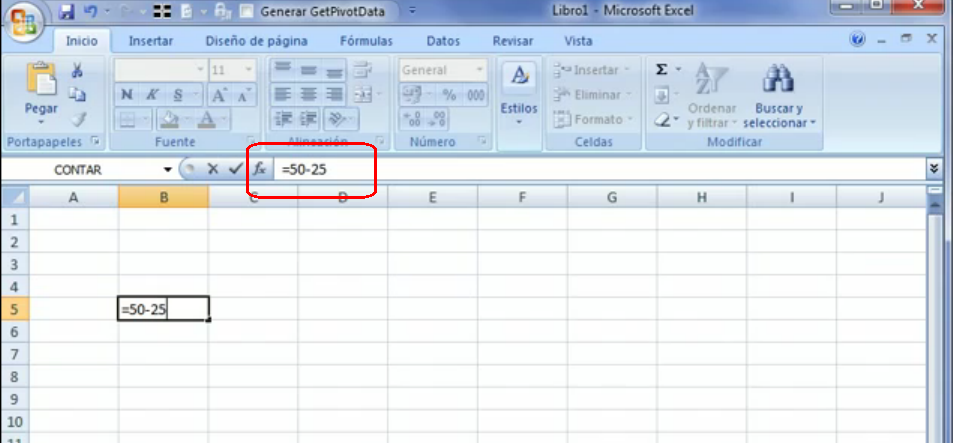Switch to the Fórmulas tab
This screenshot has height=443, width=953.
(366, 41)
